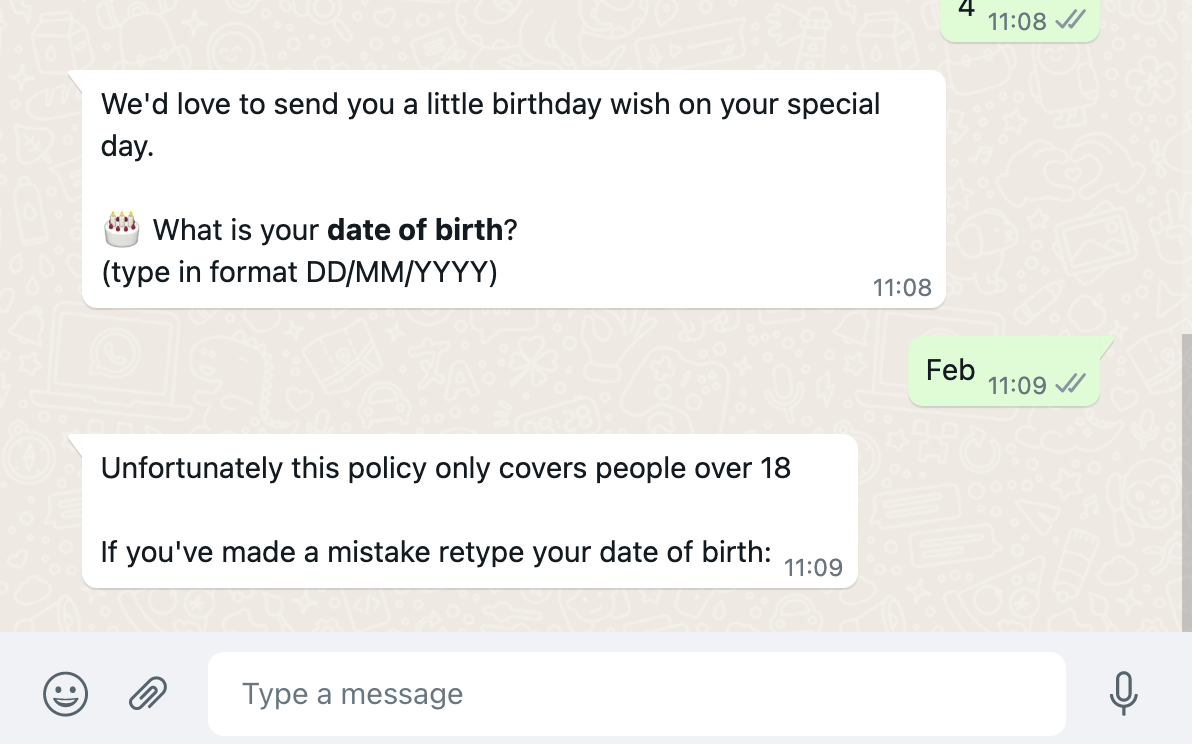Click the paperclip attach icon
Screen dimensions: 1192x744
tap(148, 693)
